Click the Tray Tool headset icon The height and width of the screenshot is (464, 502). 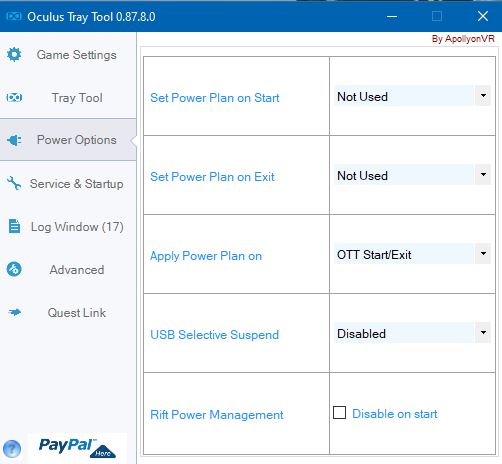(x=14, y=98)
